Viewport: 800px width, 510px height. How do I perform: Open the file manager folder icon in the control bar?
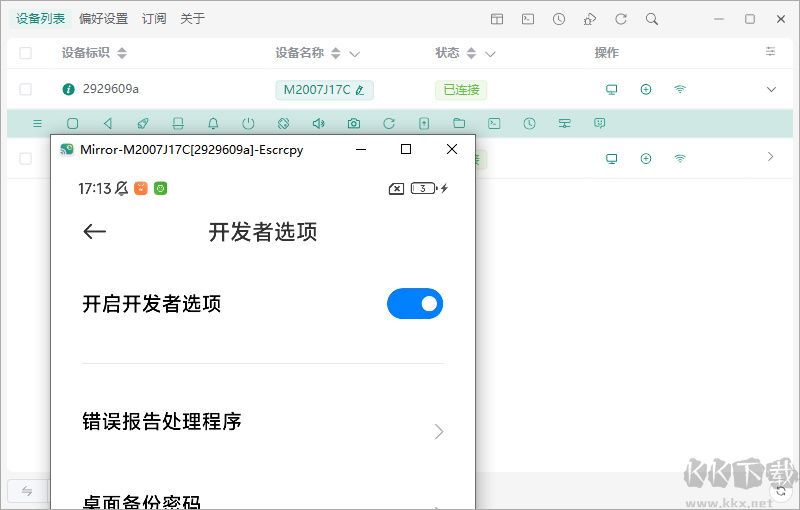tap(459, 123)
